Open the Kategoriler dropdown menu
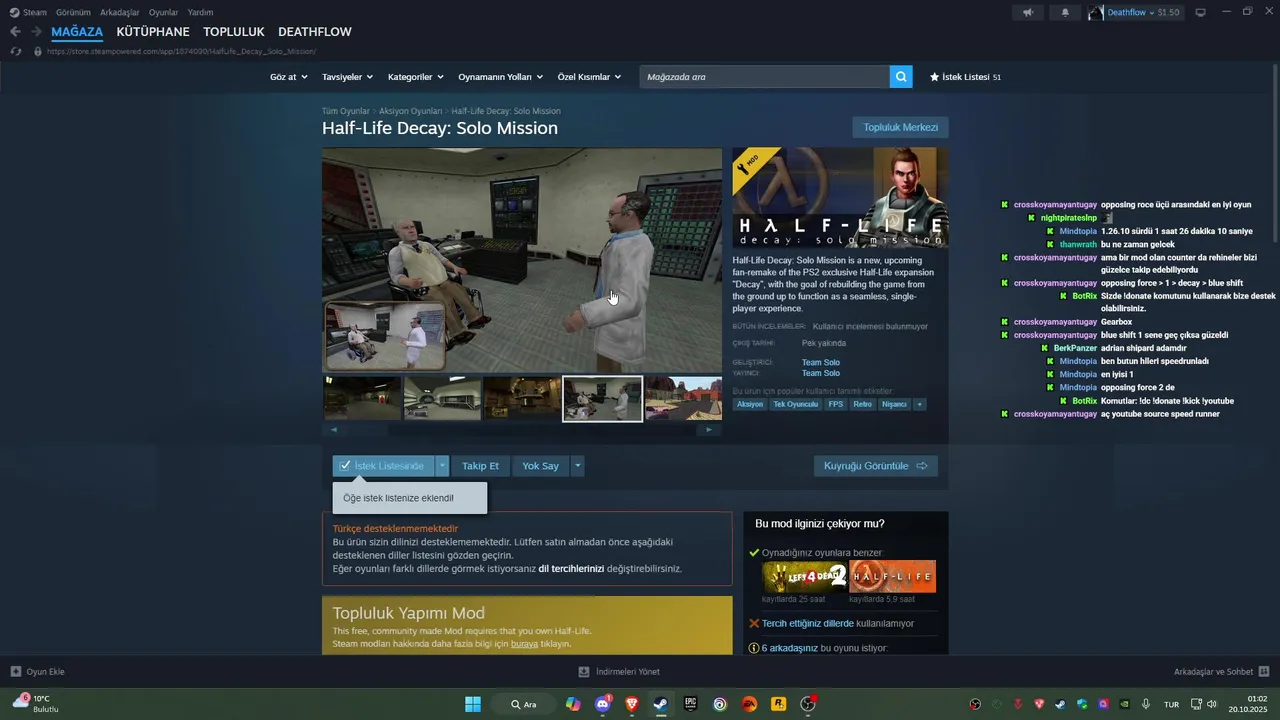The width and height of the screenshot is (1280, 720). coord(416,77)
